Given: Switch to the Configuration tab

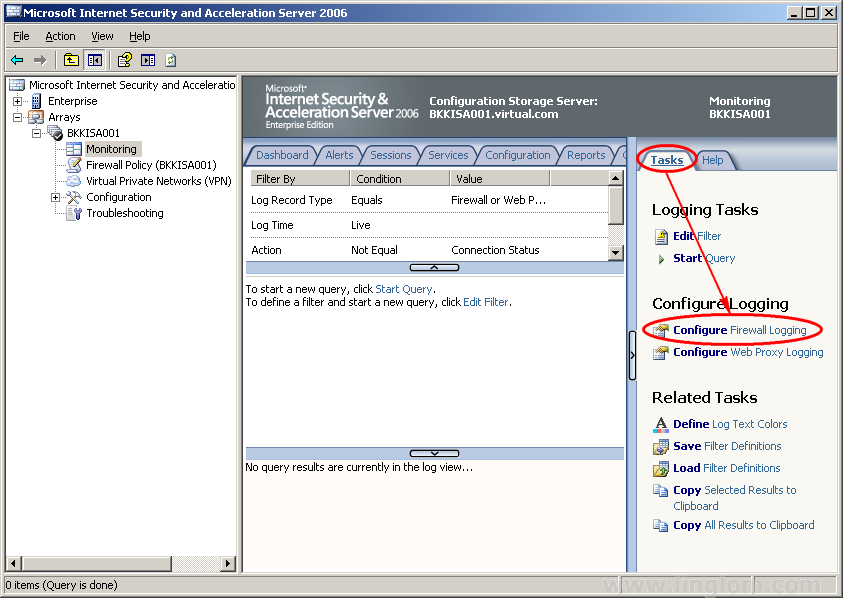Looking at the screenshot, I should click(518, 155).
